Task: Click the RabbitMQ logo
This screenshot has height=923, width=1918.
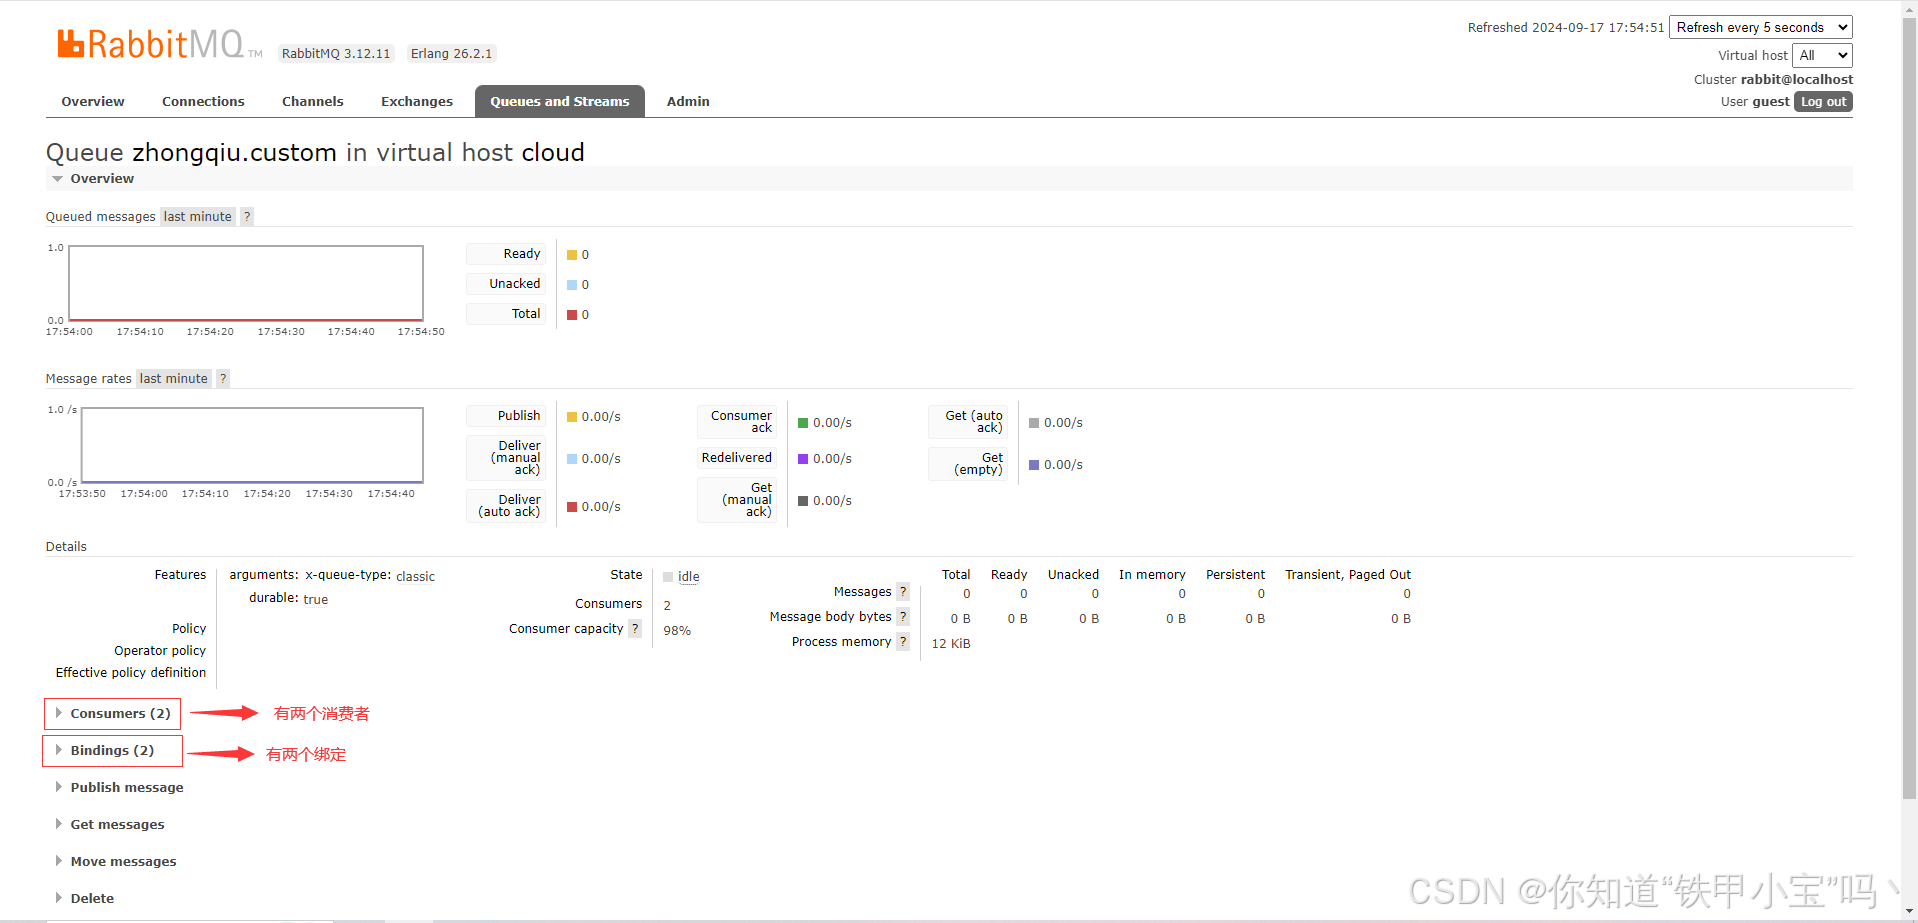Action: coord(159,44)
